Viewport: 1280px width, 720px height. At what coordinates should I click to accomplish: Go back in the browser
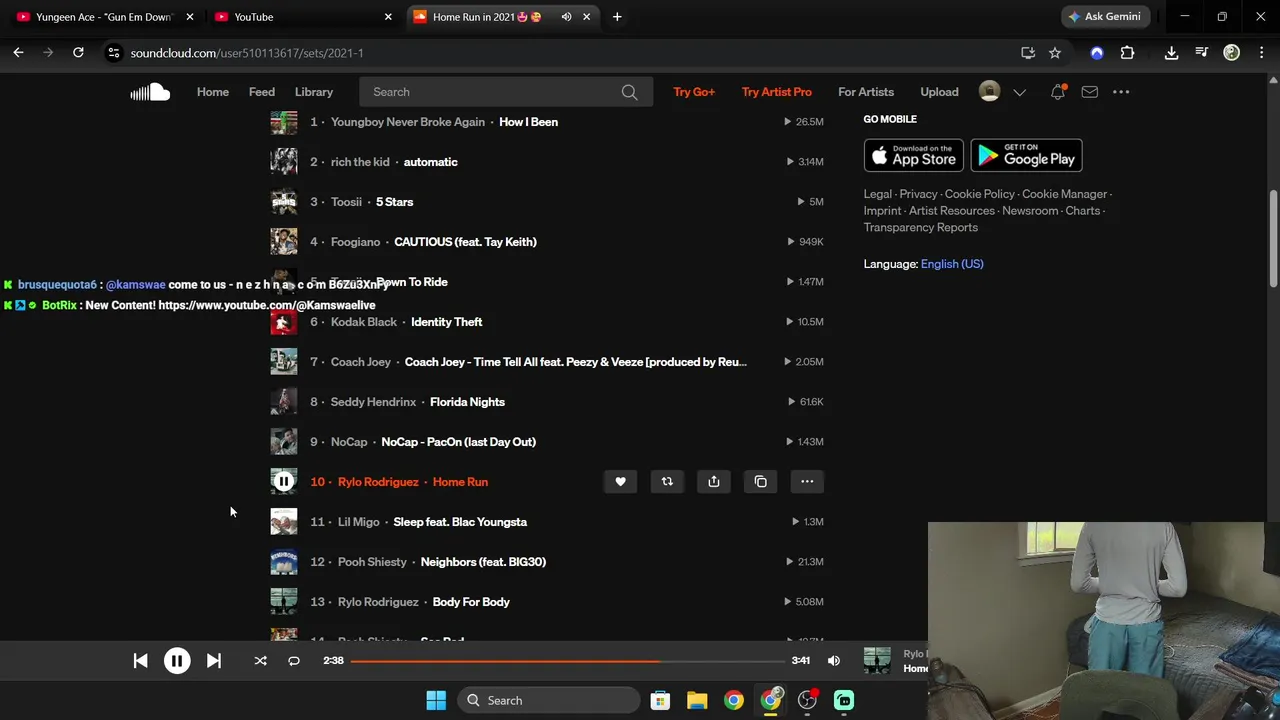[x=18, y=53]
